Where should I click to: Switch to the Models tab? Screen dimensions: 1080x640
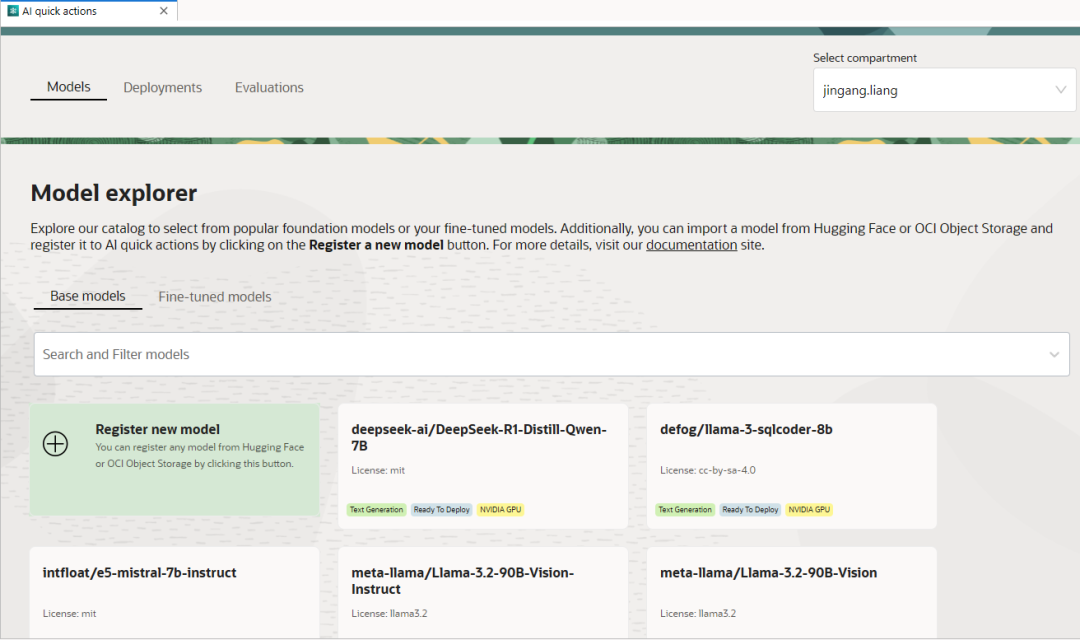point(68,87)
